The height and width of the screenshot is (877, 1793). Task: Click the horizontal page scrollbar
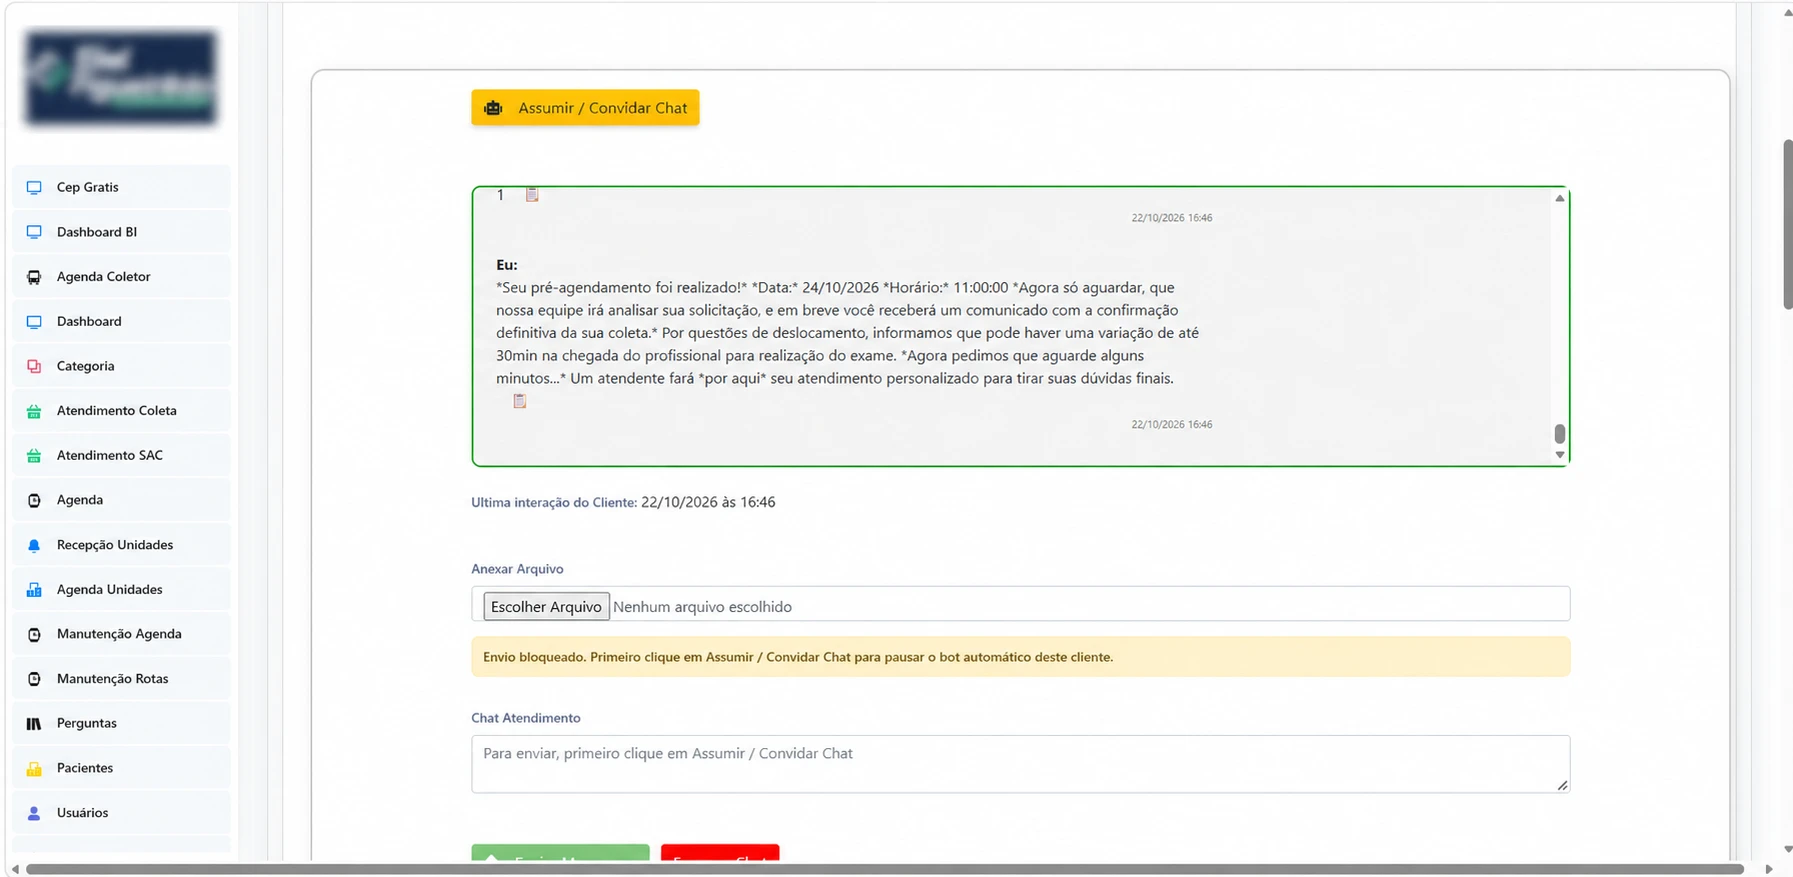tap(885, 869)
